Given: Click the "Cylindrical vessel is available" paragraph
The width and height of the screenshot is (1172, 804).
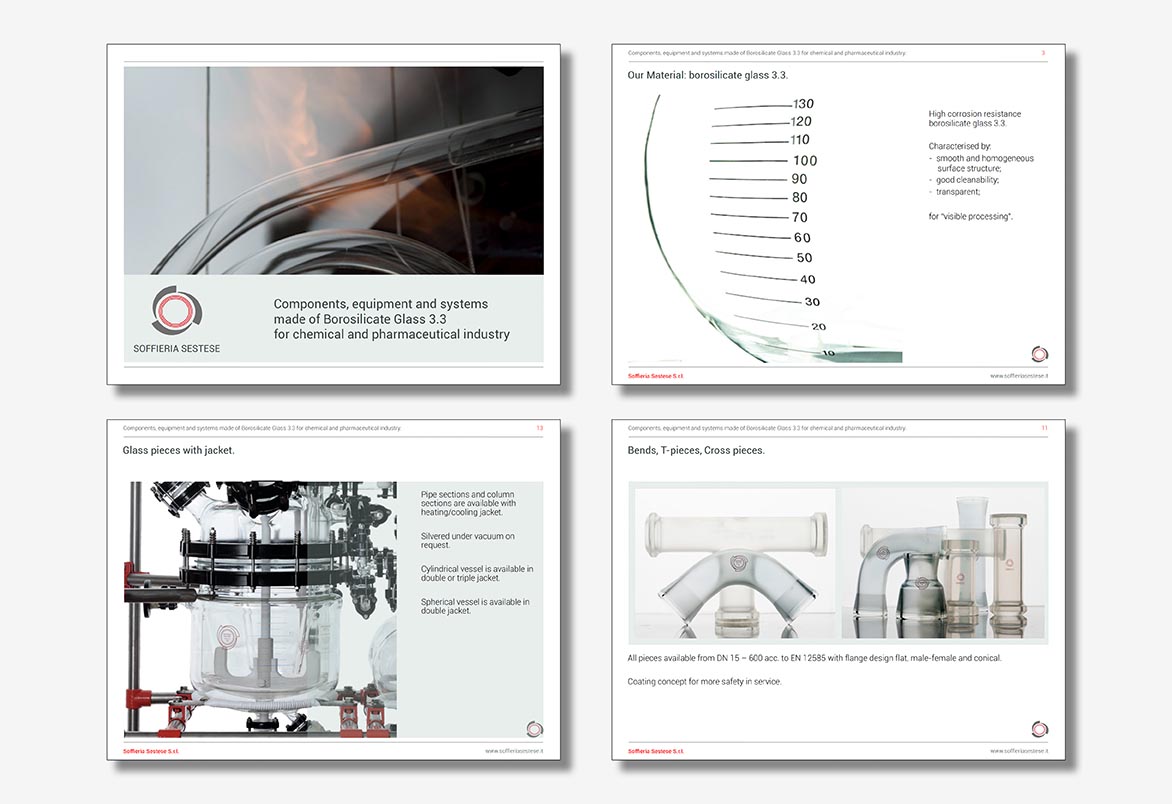Looking at the screenshot, I should click(x=477, y=573).
